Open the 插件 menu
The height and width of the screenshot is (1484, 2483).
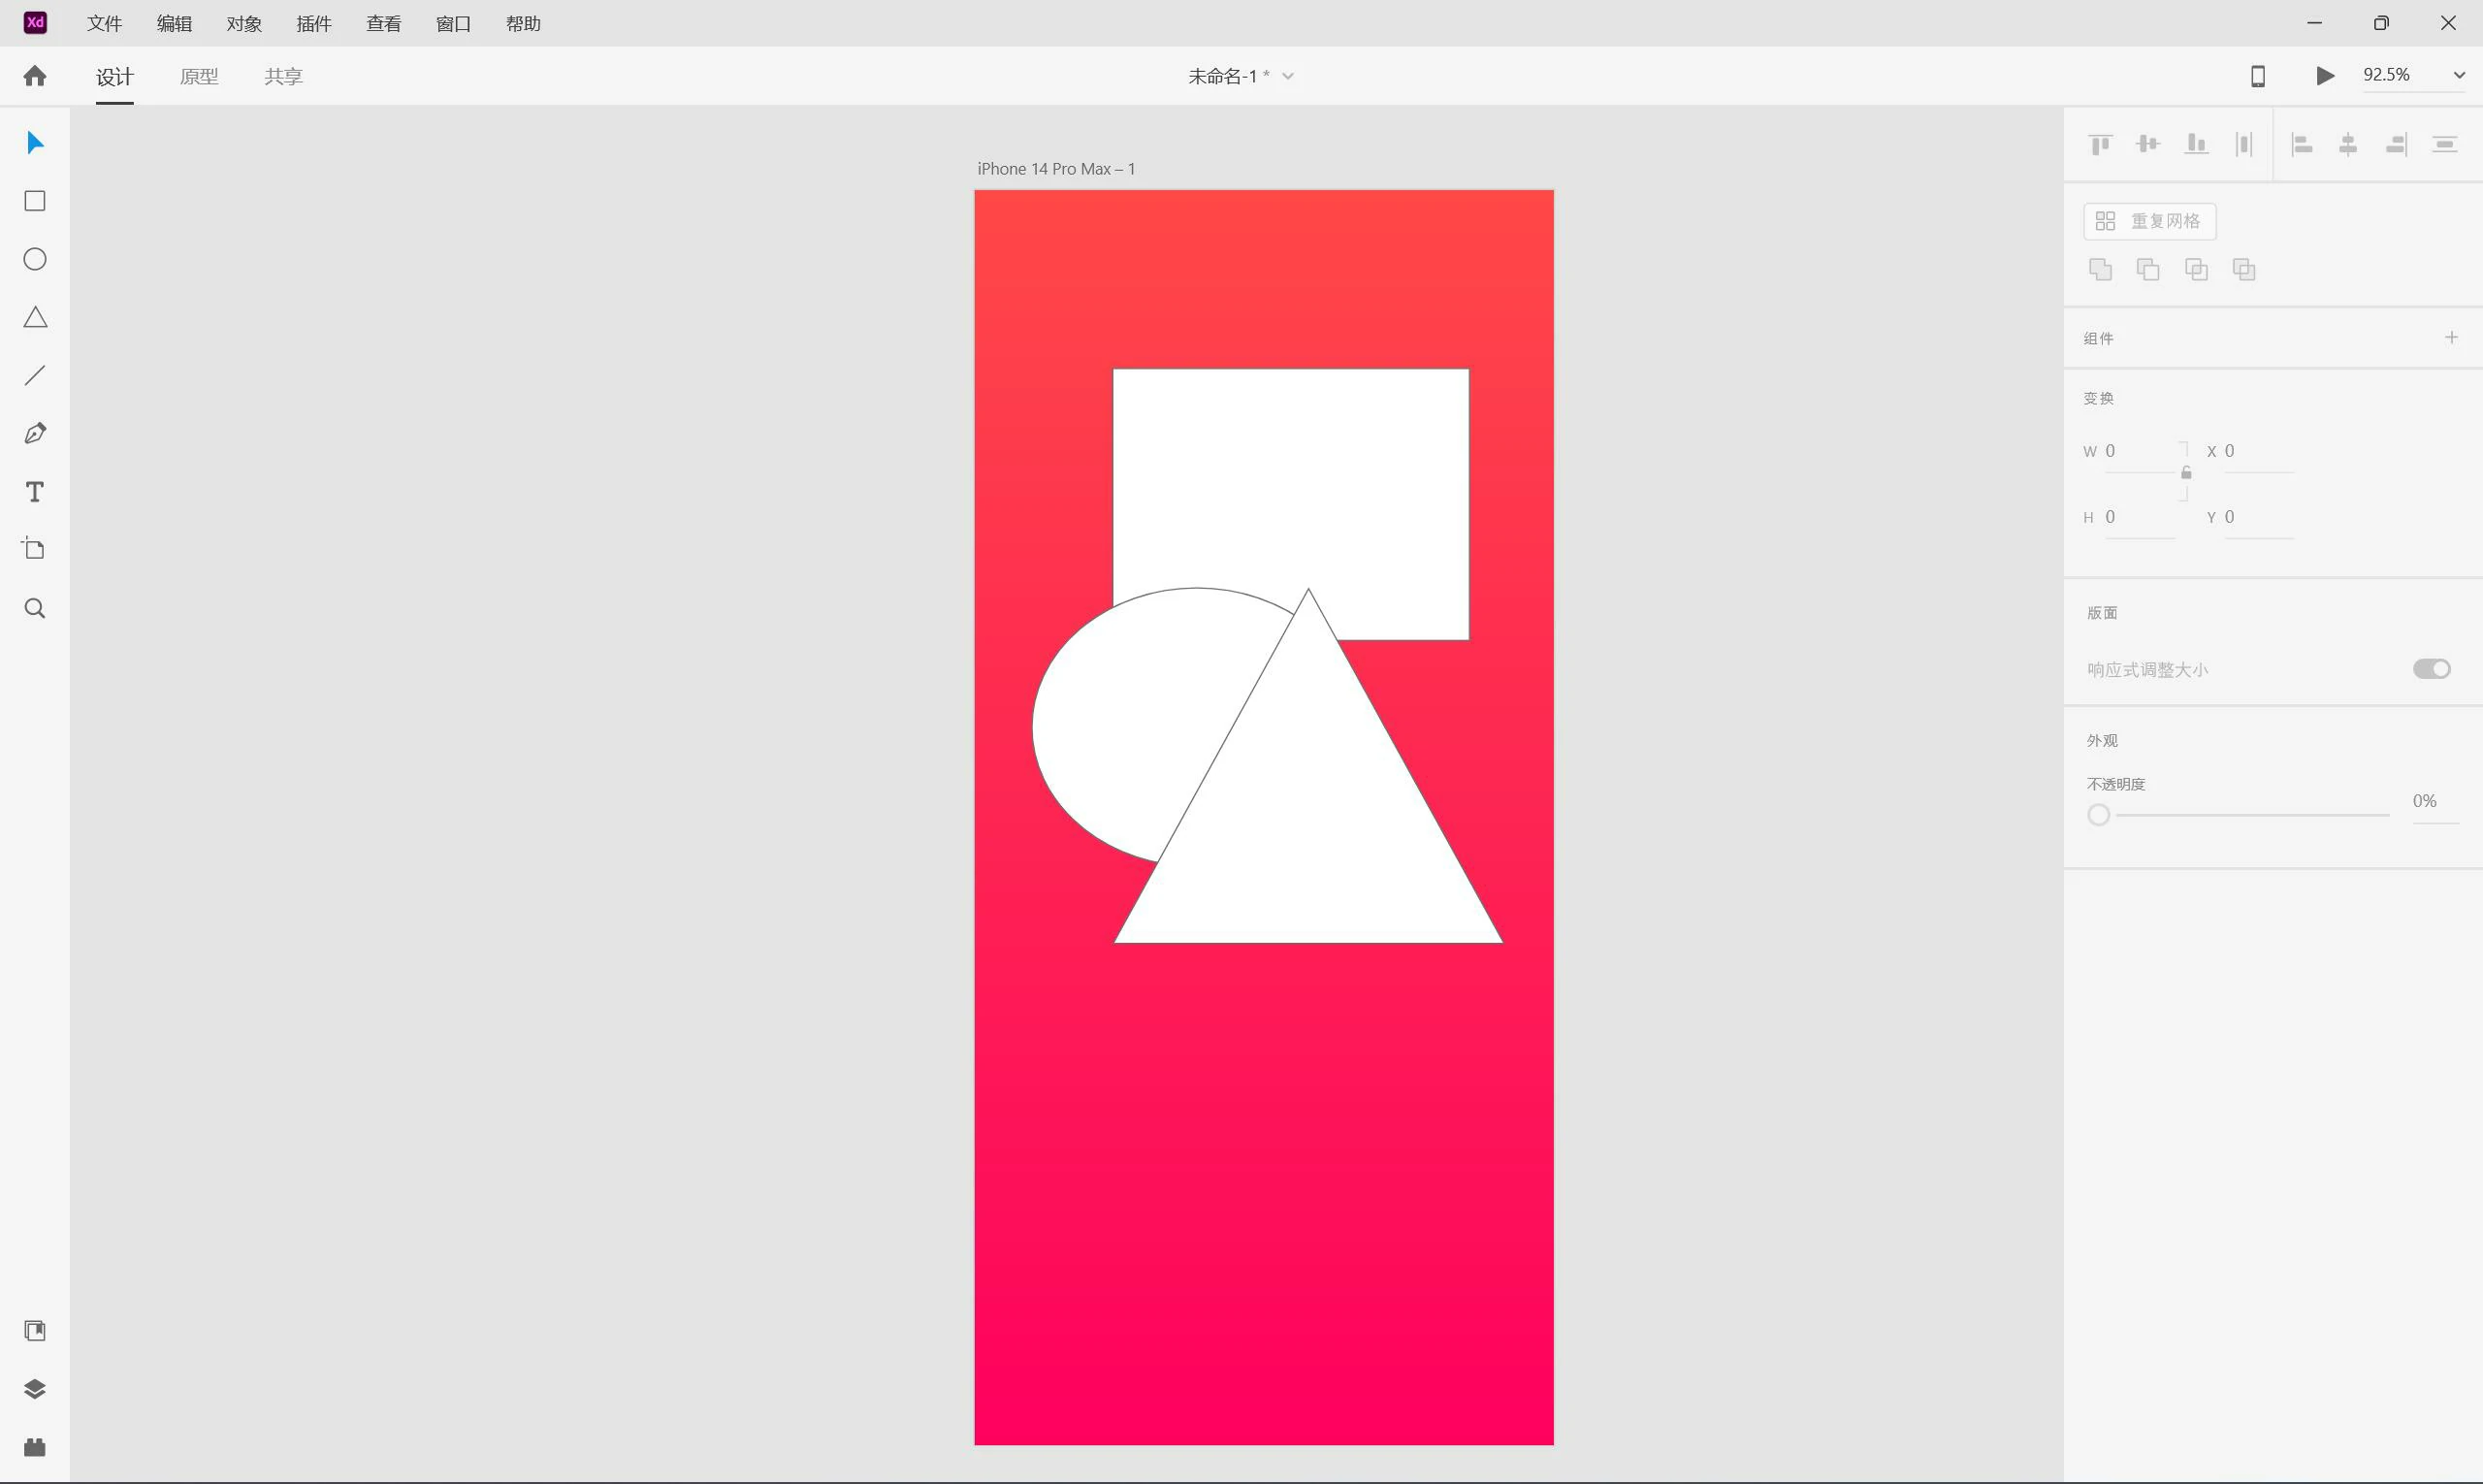tap(314, 23)
